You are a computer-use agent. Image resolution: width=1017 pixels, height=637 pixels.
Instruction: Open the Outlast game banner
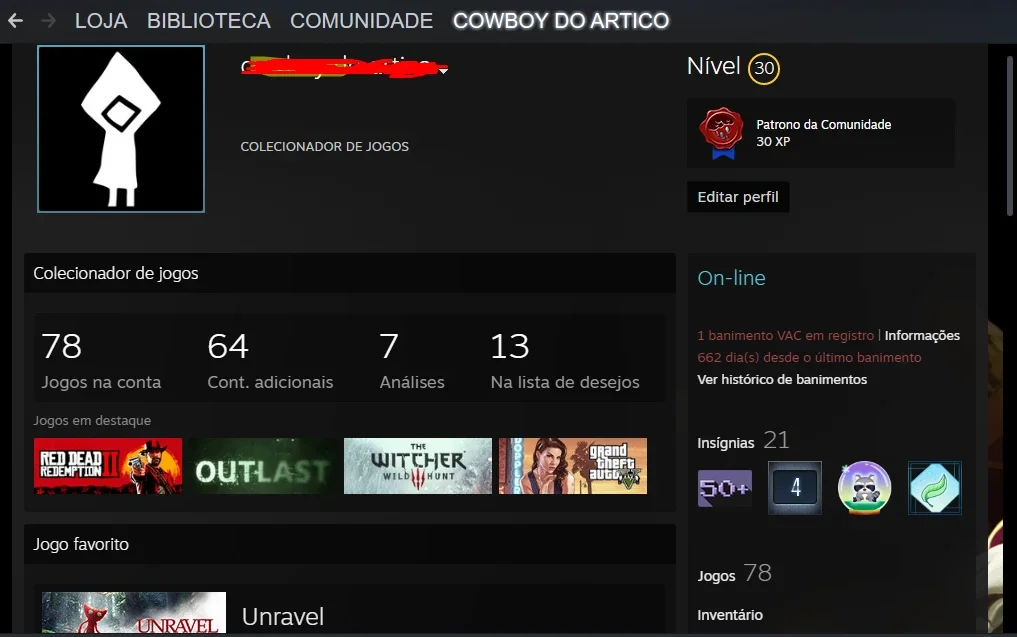pos(263,466)
